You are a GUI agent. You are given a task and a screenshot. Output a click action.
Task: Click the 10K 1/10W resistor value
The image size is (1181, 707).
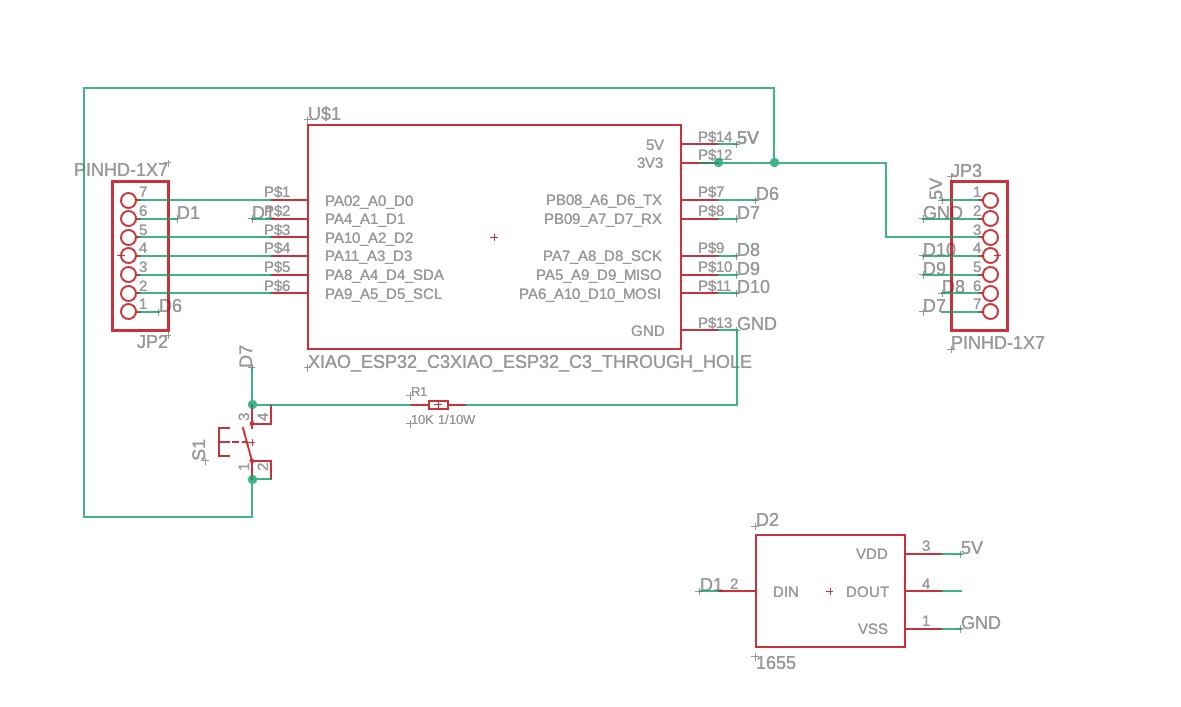(443, 420)
